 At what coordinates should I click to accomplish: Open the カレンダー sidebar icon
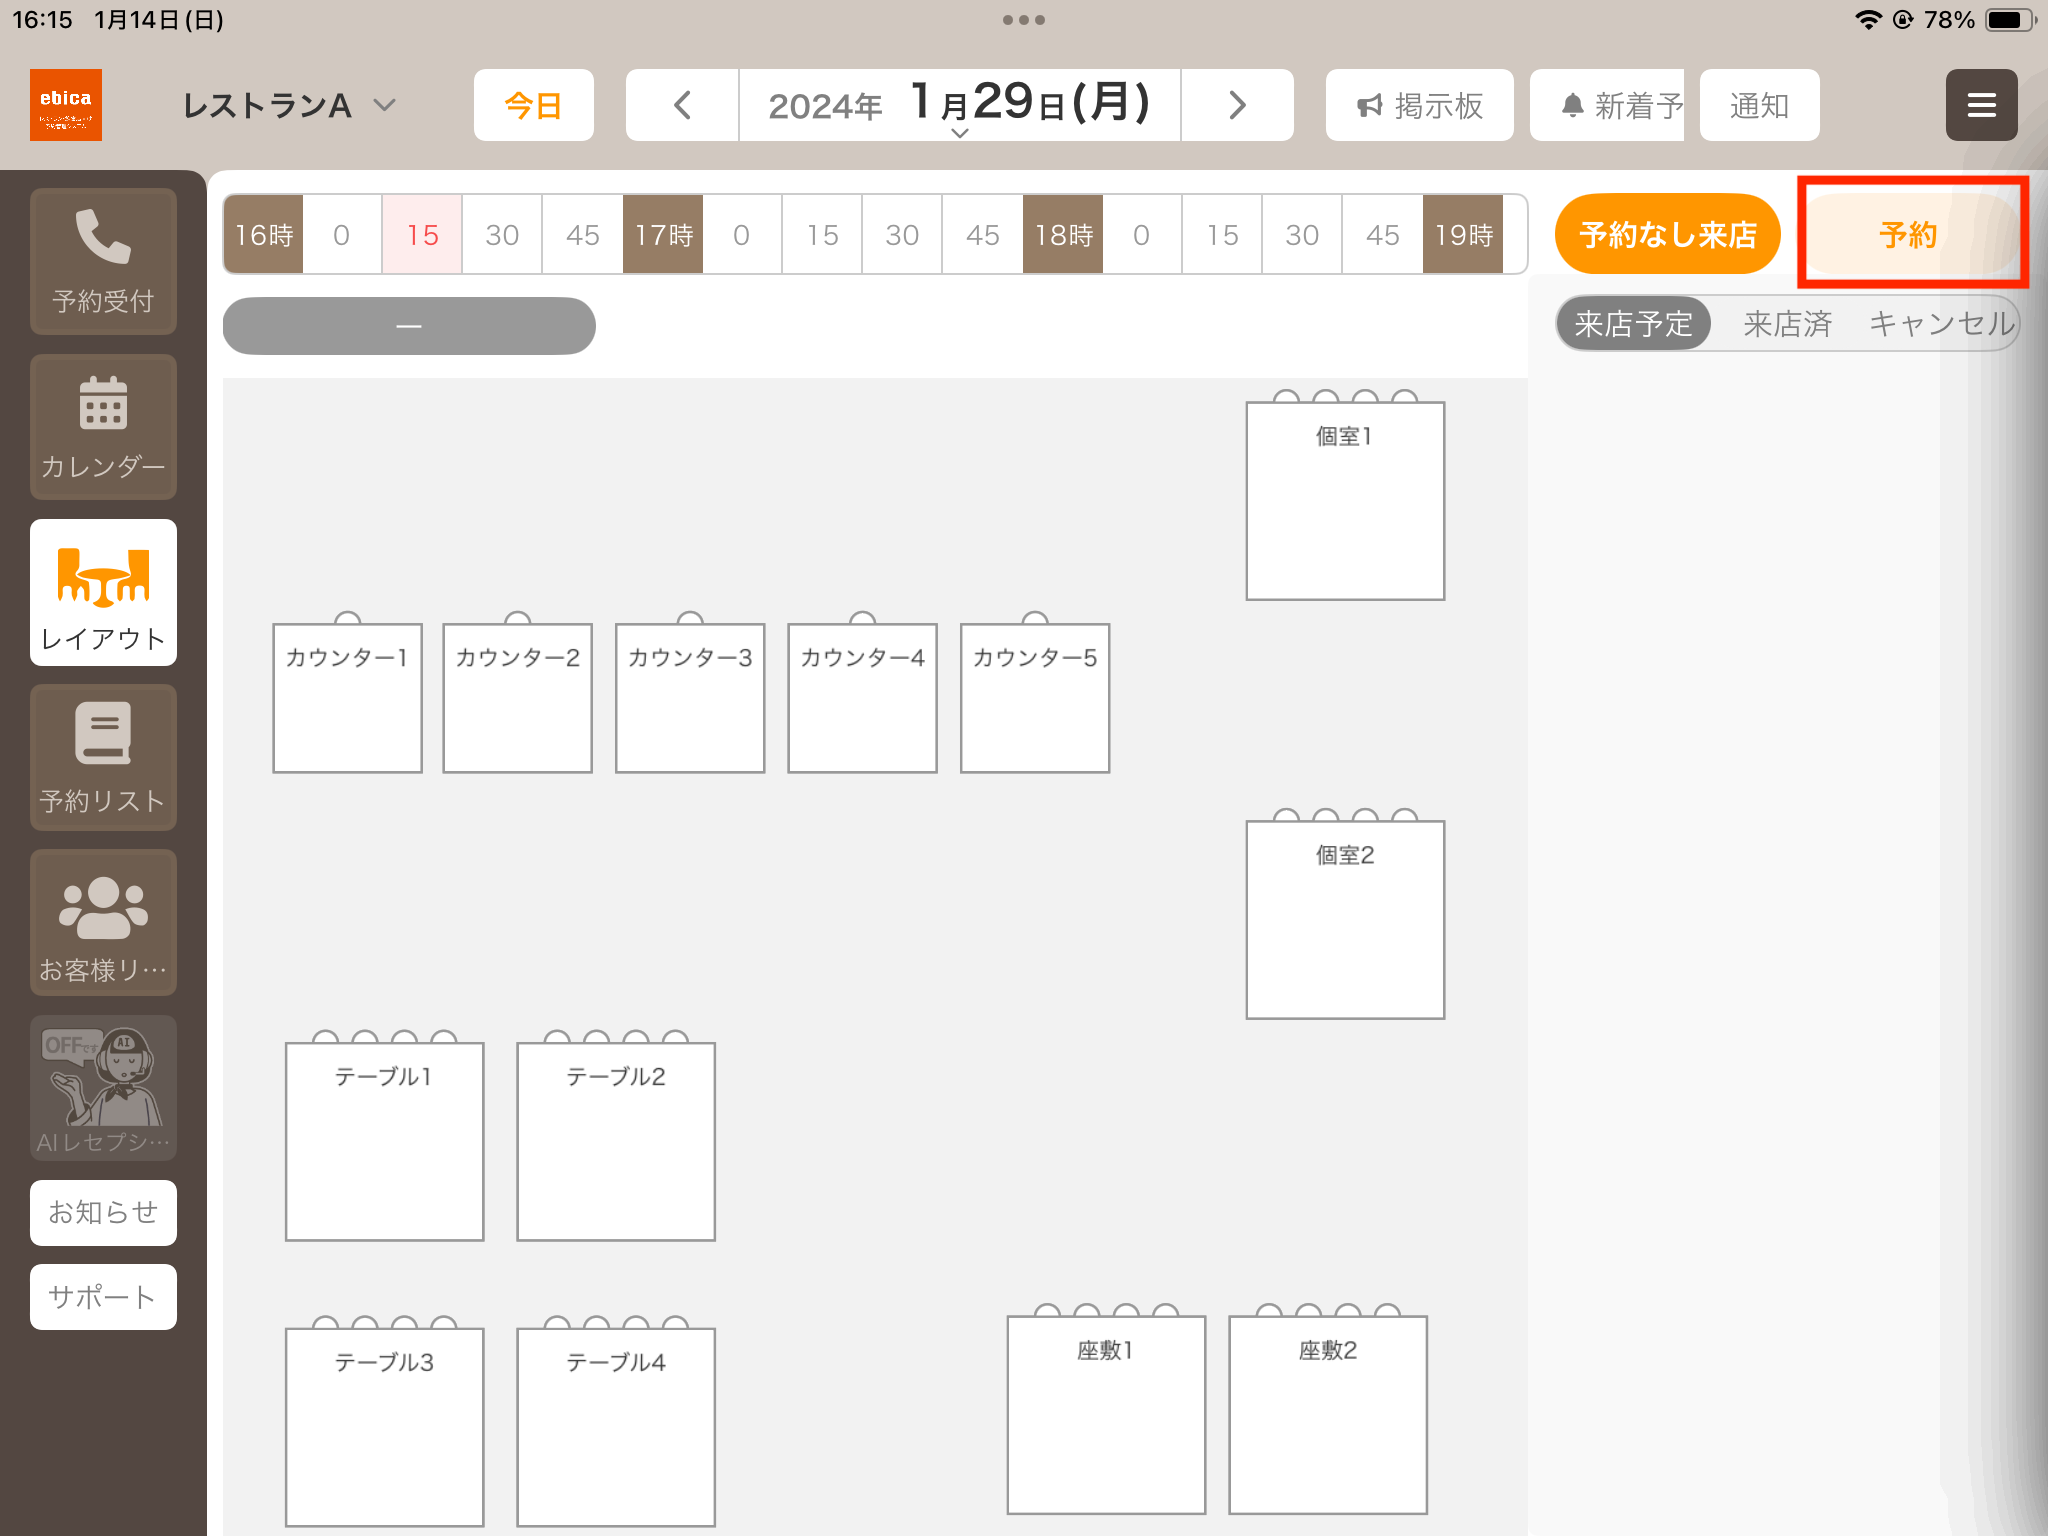click(103, 427)
